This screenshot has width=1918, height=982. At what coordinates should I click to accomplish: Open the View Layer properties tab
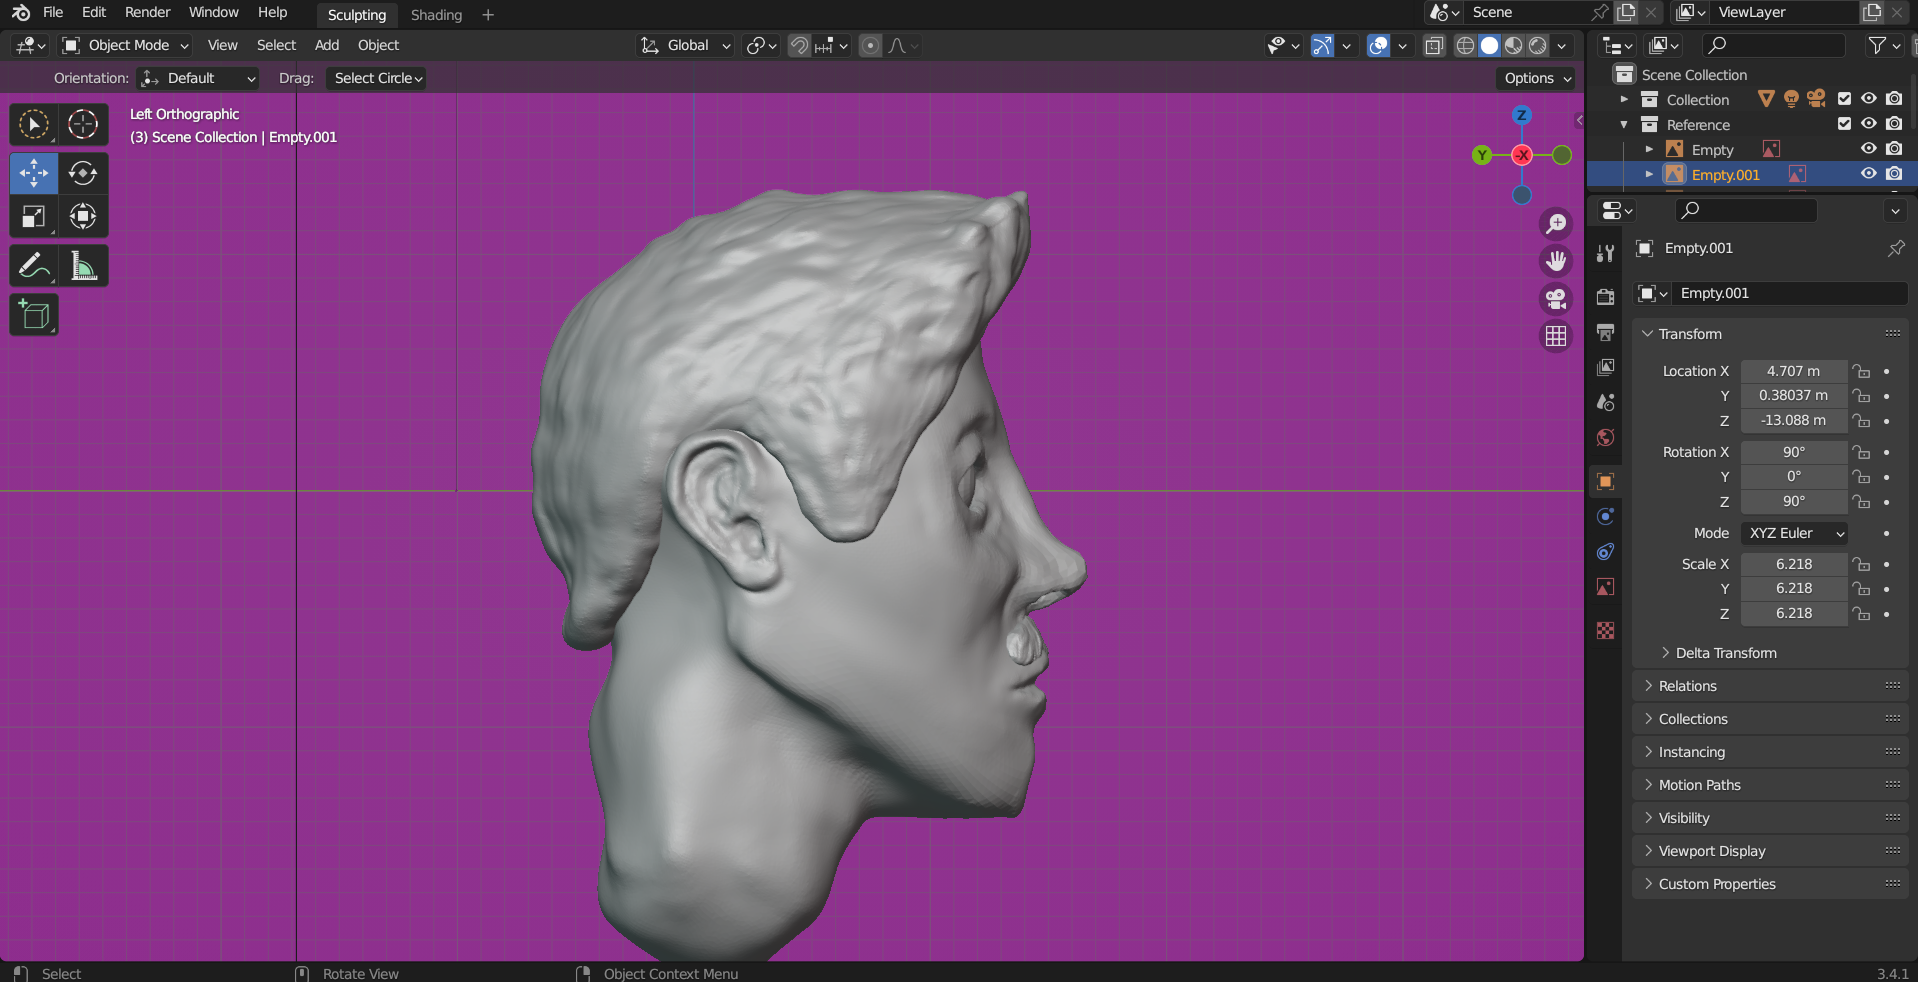click(x=1605, y=367)
